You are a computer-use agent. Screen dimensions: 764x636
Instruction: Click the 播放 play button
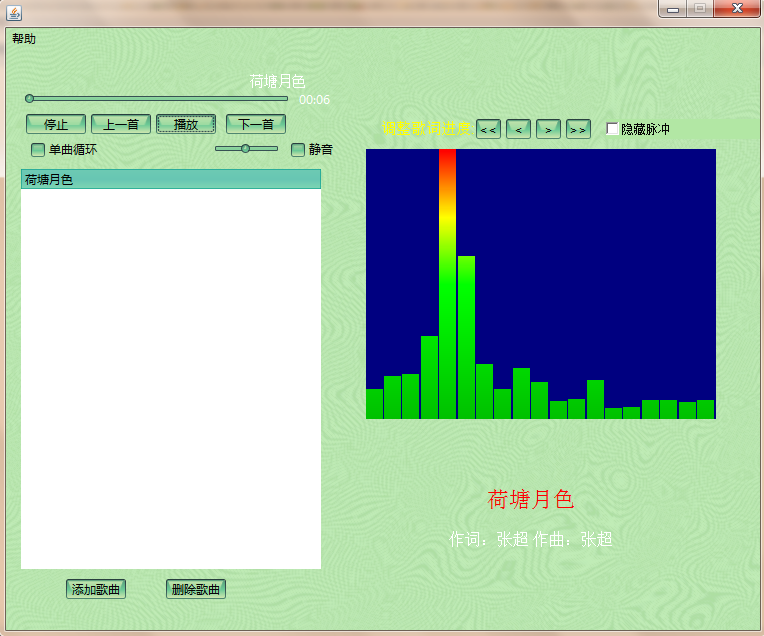186,124
